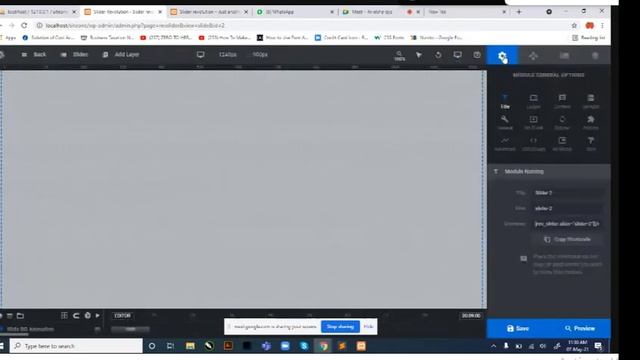Open the Slides menu in toolbar
Viewport: 640px width, 360px height.
(74, 55)
